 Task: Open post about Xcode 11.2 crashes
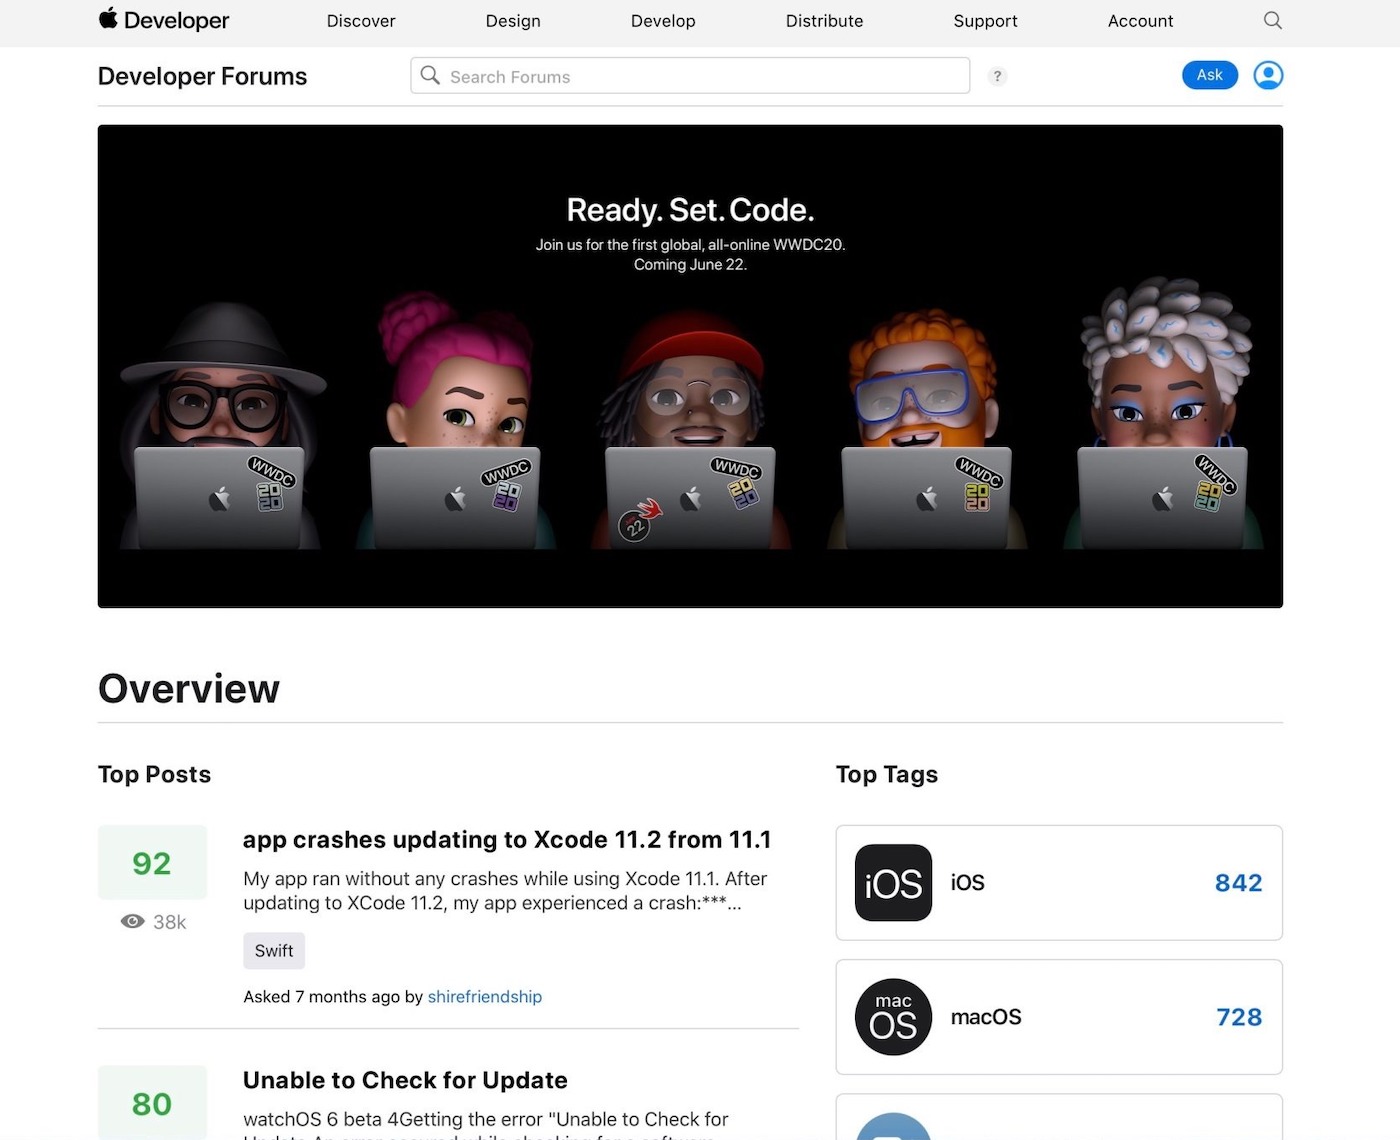(507, 839)
